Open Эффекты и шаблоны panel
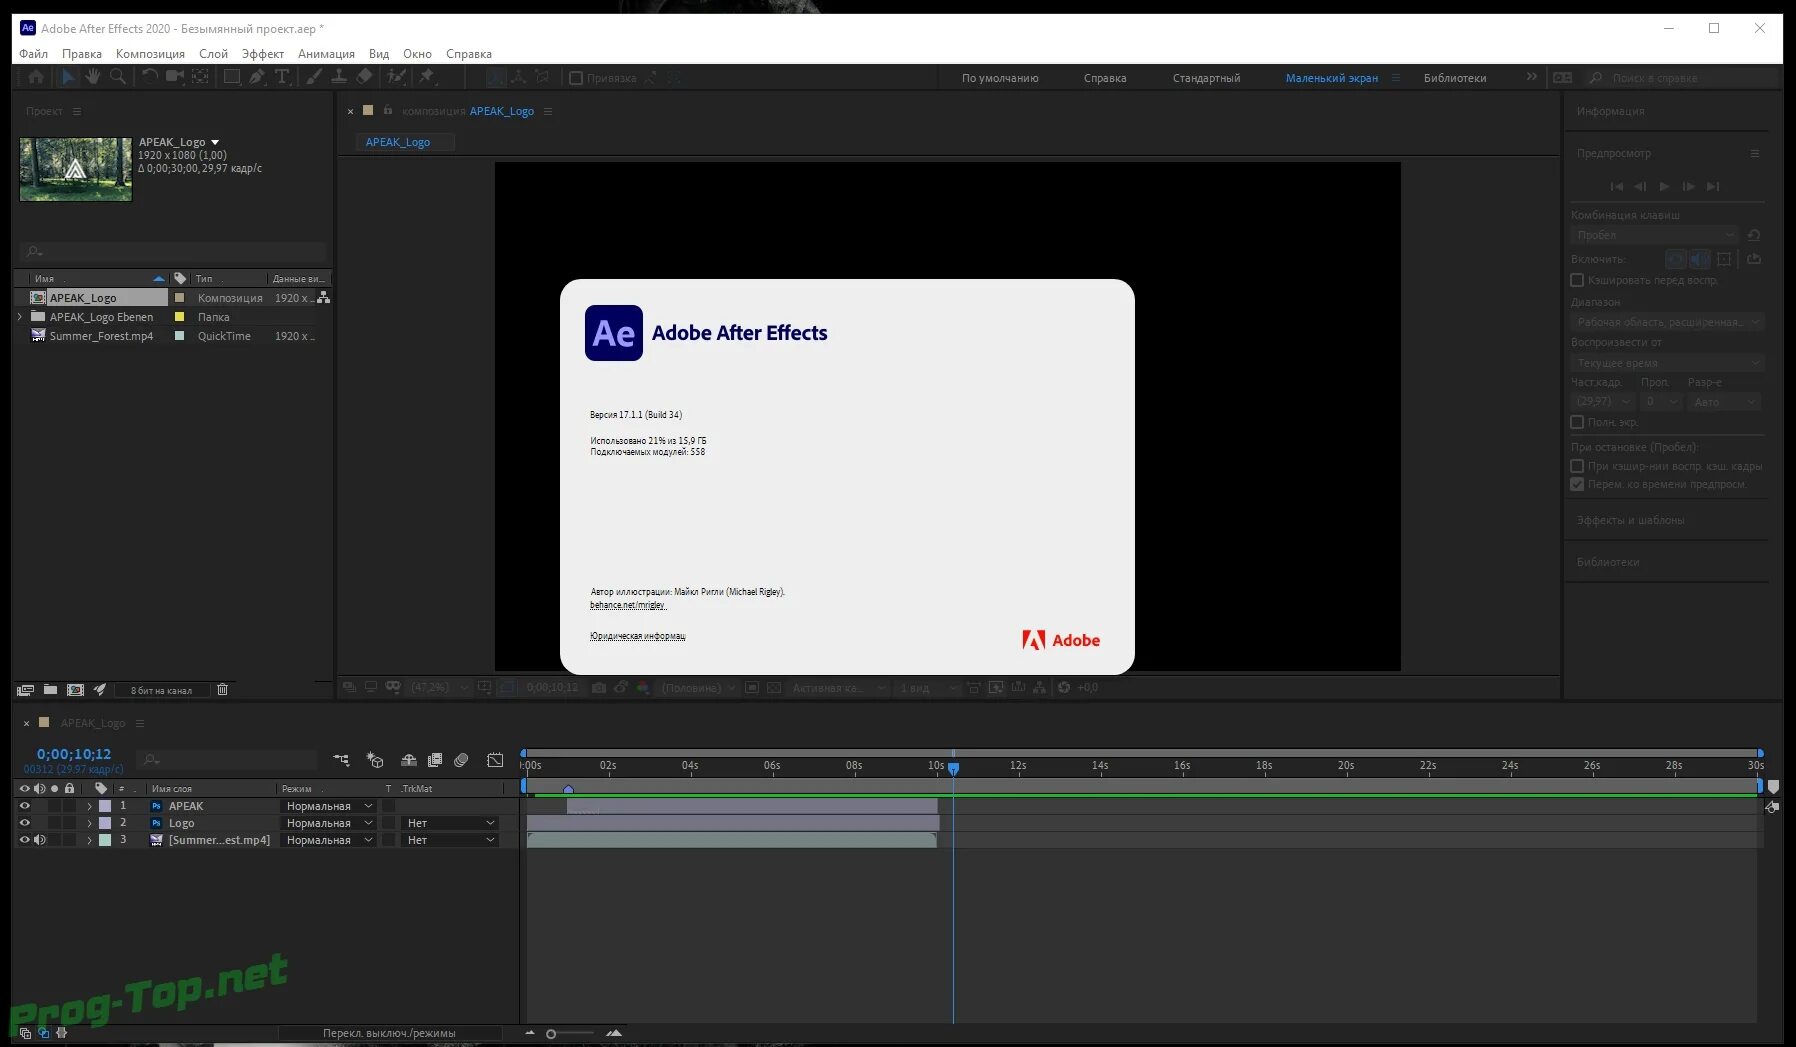This screenshot has width=1796, height=1047. [x=1630, y=520]
